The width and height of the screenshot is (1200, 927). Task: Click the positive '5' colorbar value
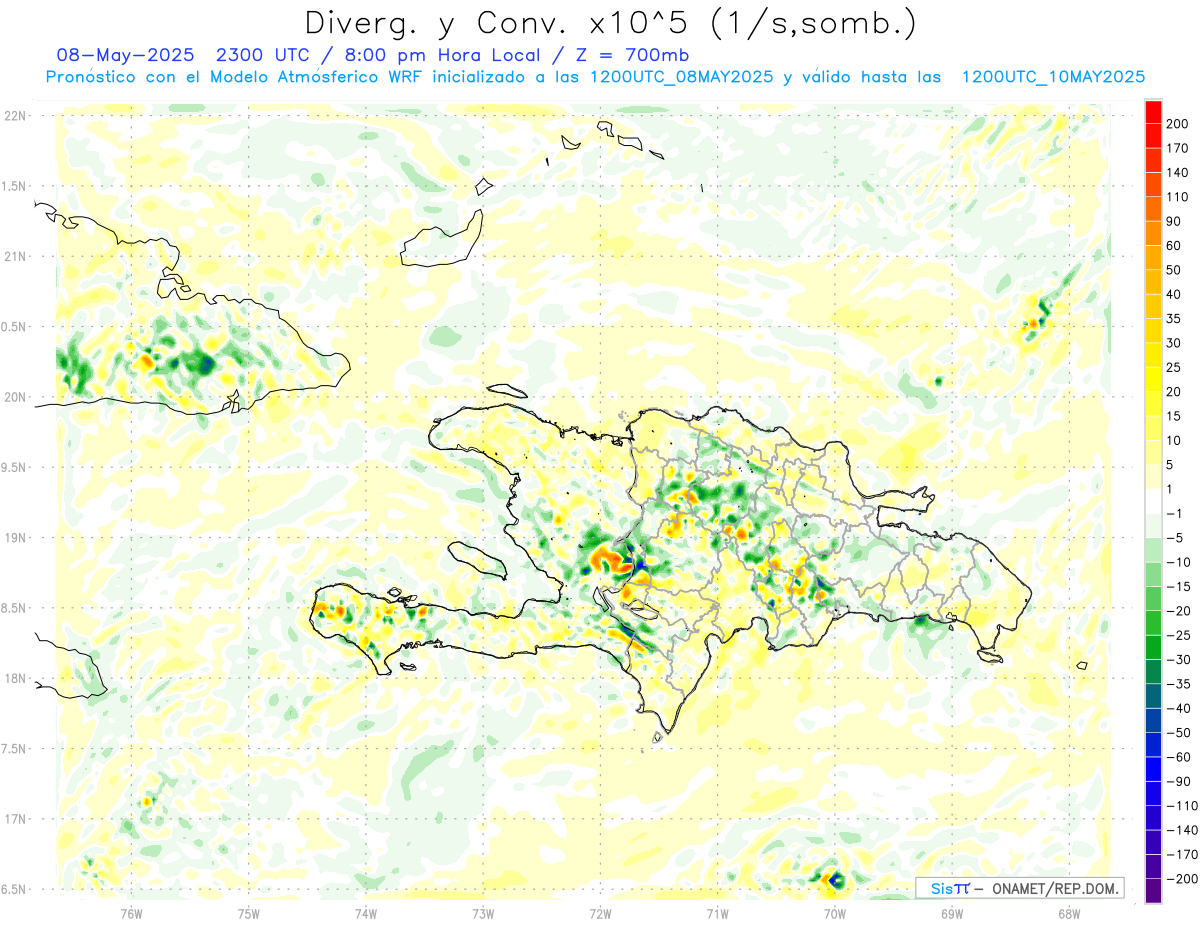(1169, 464)
